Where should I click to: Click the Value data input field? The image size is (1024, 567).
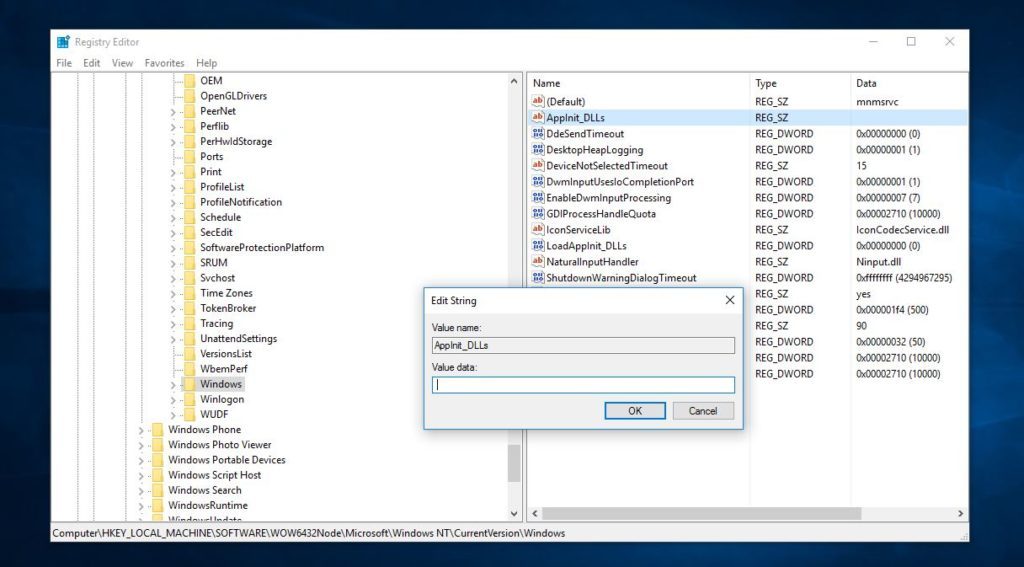(583, 385)
